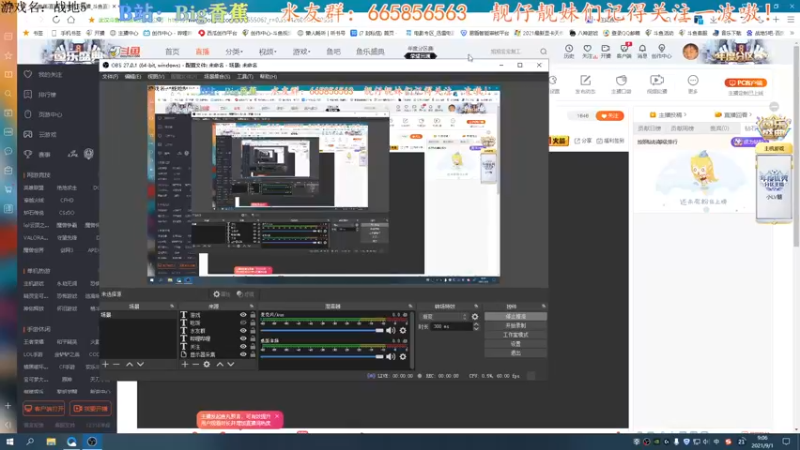Add a new scene in OBS
The image size is (800, 450).
coord(106,364)
